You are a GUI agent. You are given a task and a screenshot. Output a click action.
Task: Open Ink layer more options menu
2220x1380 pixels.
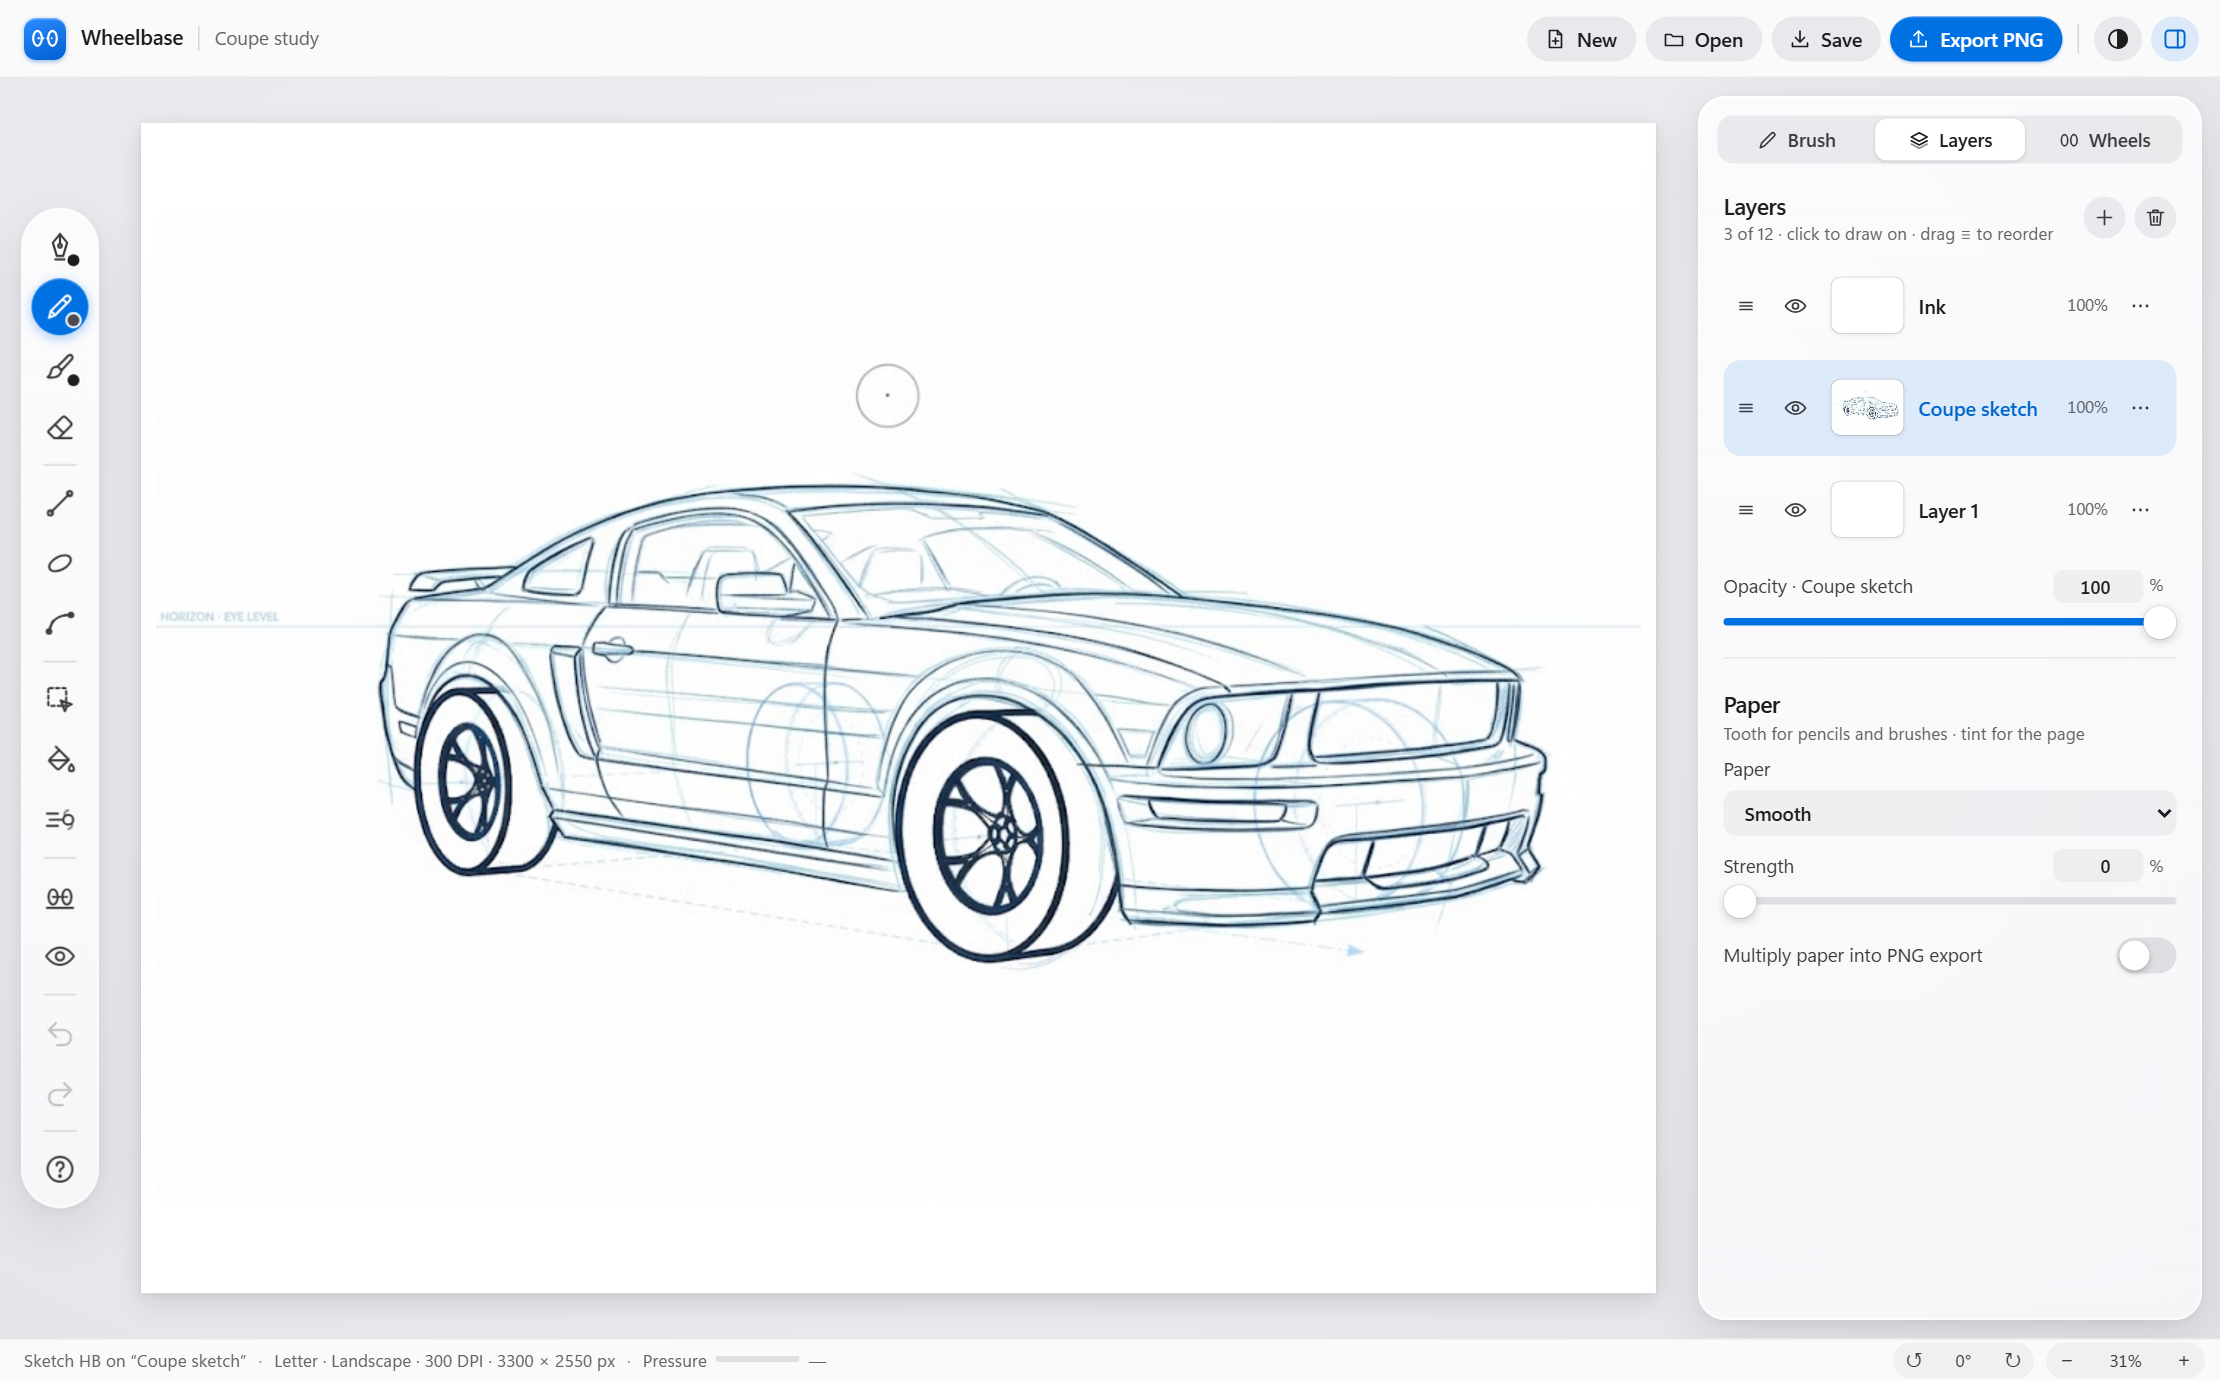(2140, 306)
